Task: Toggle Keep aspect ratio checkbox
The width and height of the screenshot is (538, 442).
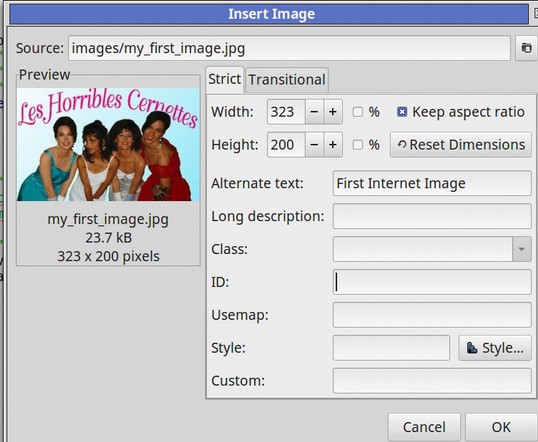Action: pyautogui.click(x=402, y=112)
